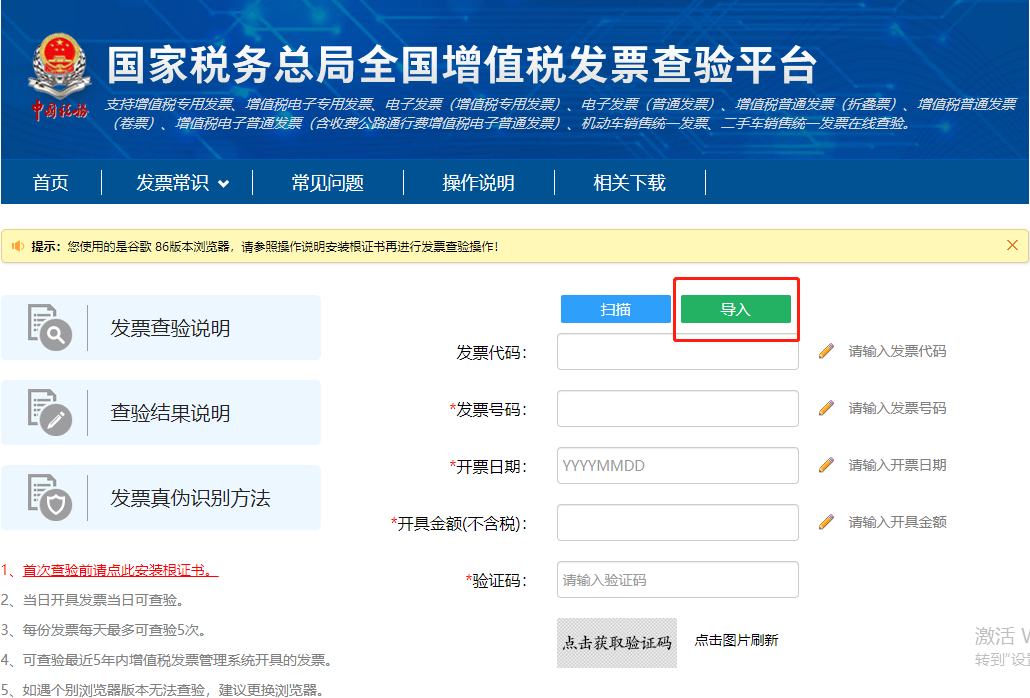1030x698 pixels.
Task: Open the 常见问题 page
Action: point(327,183)
